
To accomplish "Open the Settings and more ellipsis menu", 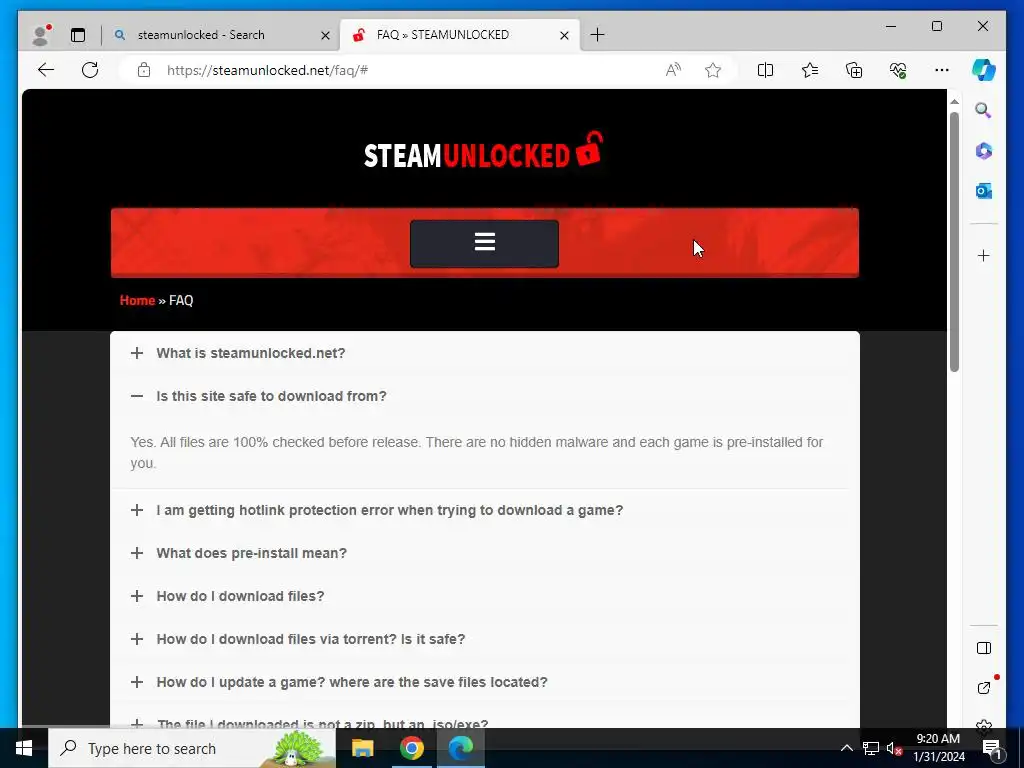I will click(x=942, y=70).
